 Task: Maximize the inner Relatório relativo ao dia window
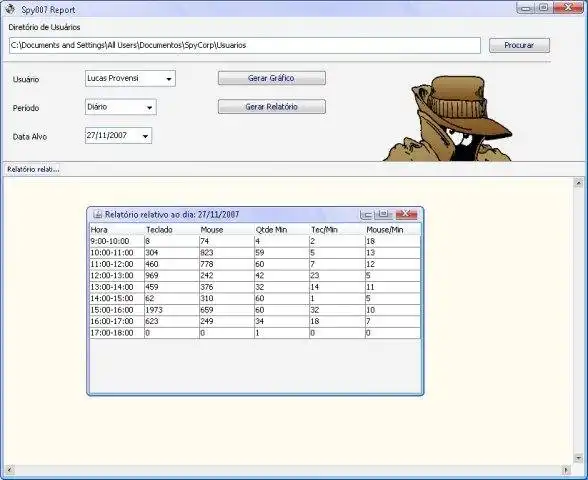coord(383,214)
